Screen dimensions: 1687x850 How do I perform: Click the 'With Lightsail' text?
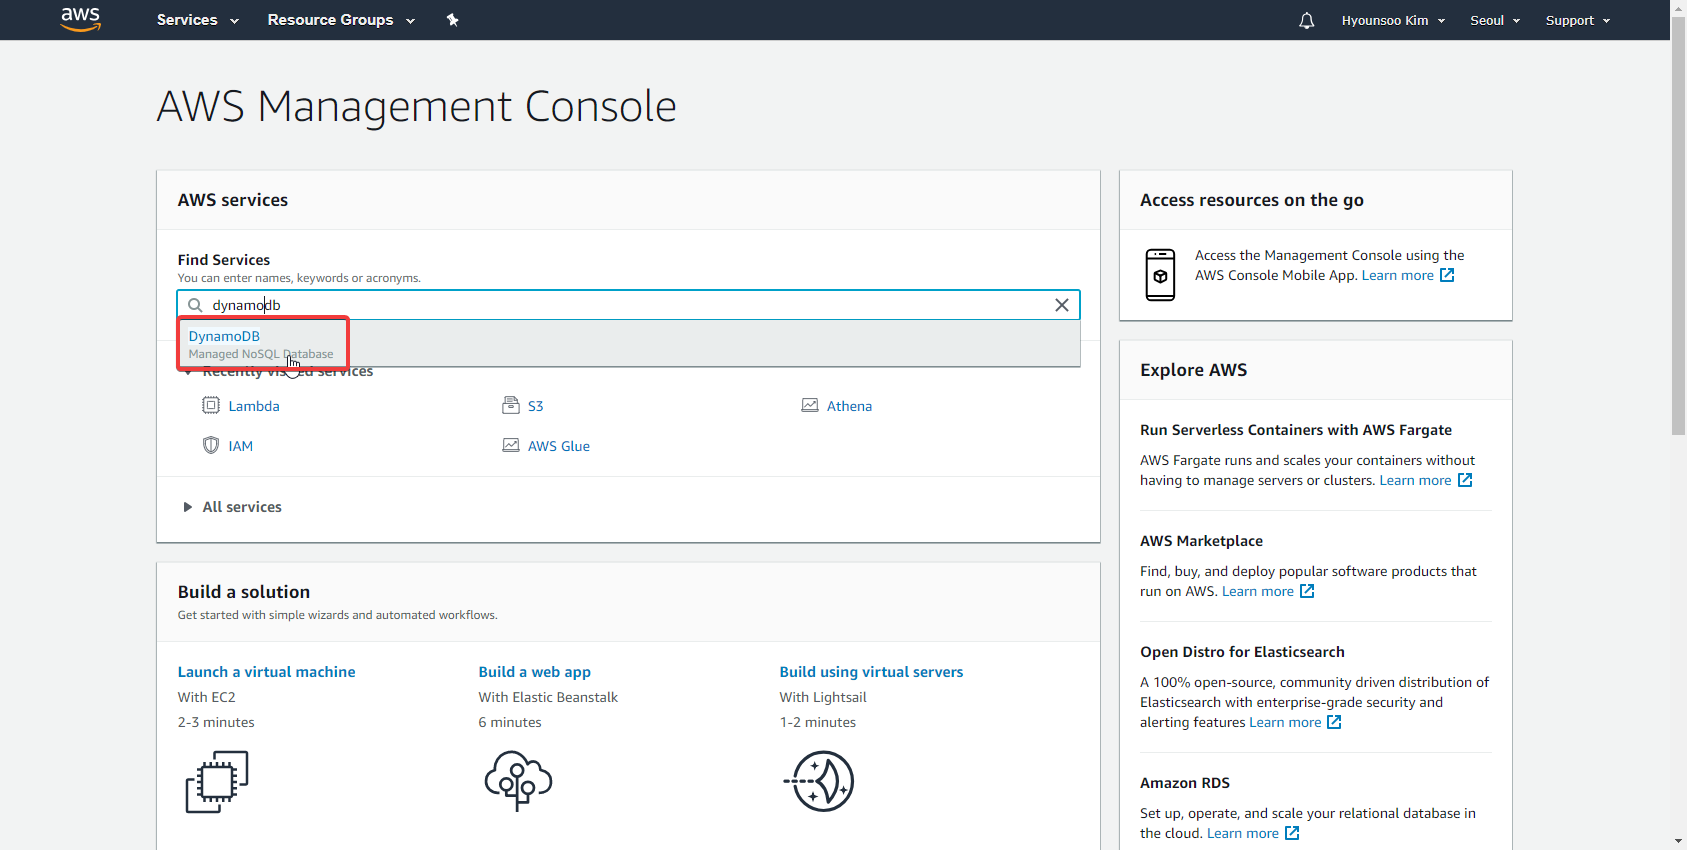pos(823,697)
